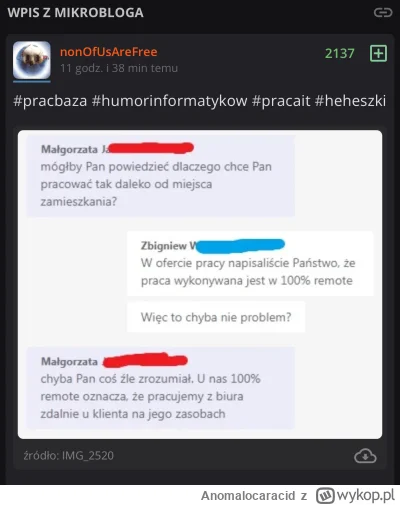The image size is (400, 505).
Task: Open the post timestamp '11 godz. i 38 min temu'
Action: pyautogui.click(x=119, y=68)
